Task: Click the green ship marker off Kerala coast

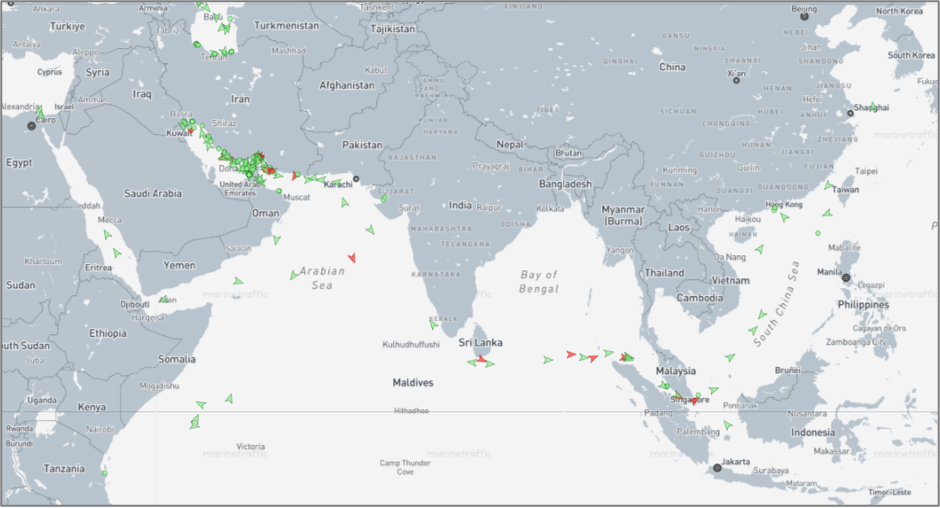Action: pyautogui.click(x=433, y=324)
